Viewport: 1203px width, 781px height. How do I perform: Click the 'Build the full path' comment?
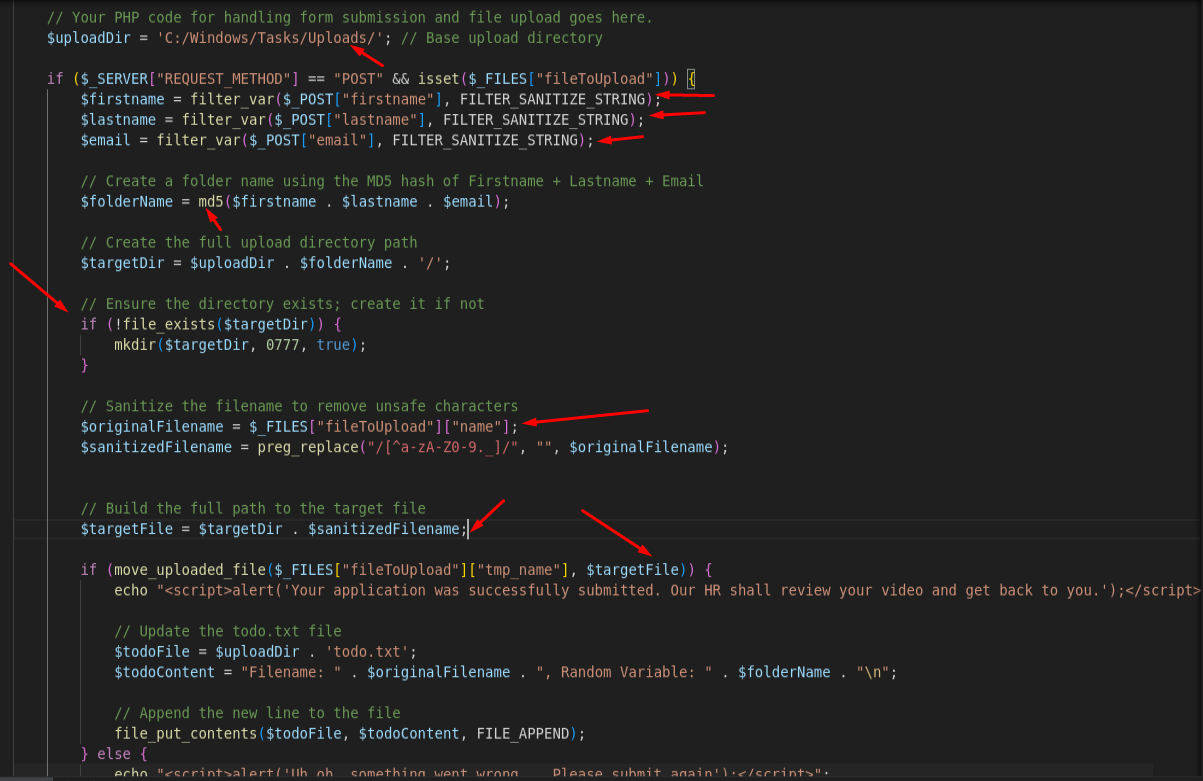[x=253, y=508]
